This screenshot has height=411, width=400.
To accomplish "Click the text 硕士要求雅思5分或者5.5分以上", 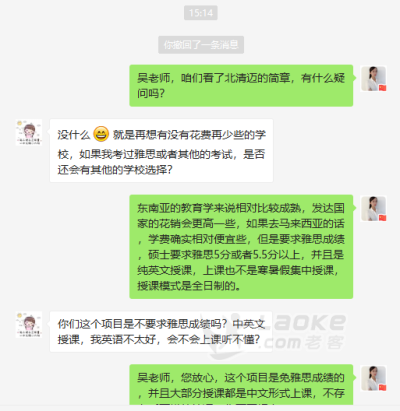I will click(224, 255).
